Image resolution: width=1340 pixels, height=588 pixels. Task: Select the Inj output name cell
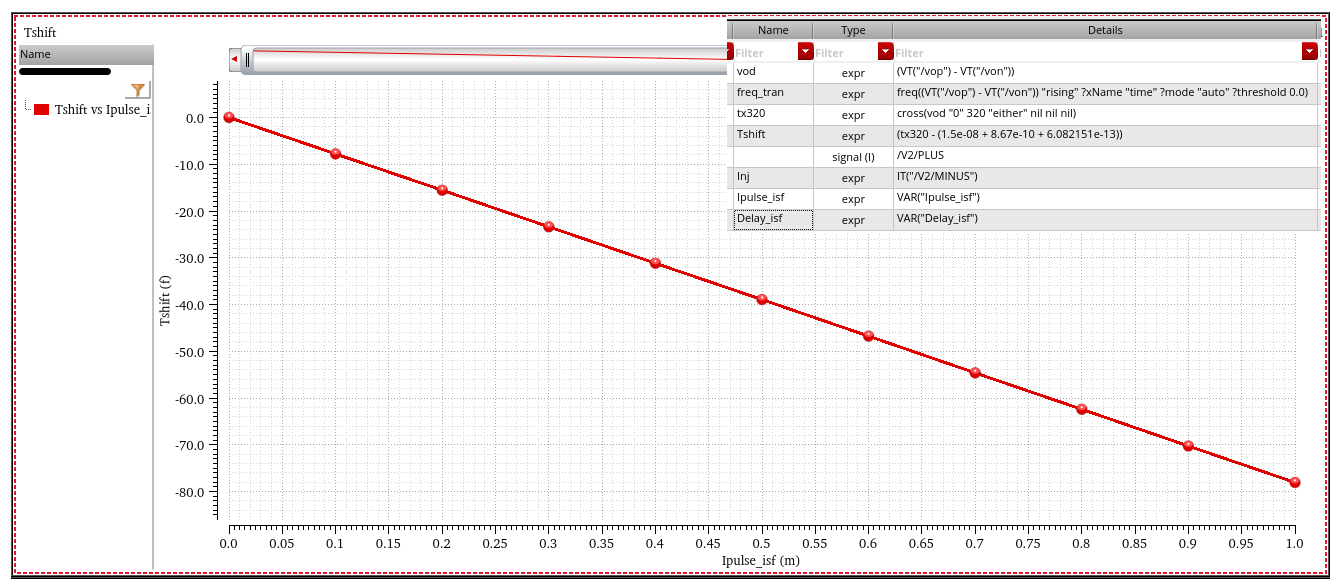click(x=773, y=177)
